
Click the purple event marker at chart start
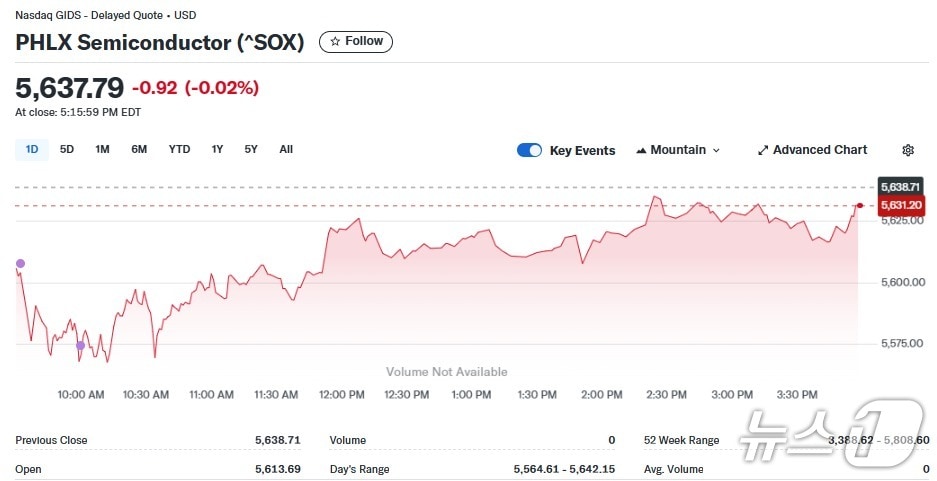coord(20,264)
